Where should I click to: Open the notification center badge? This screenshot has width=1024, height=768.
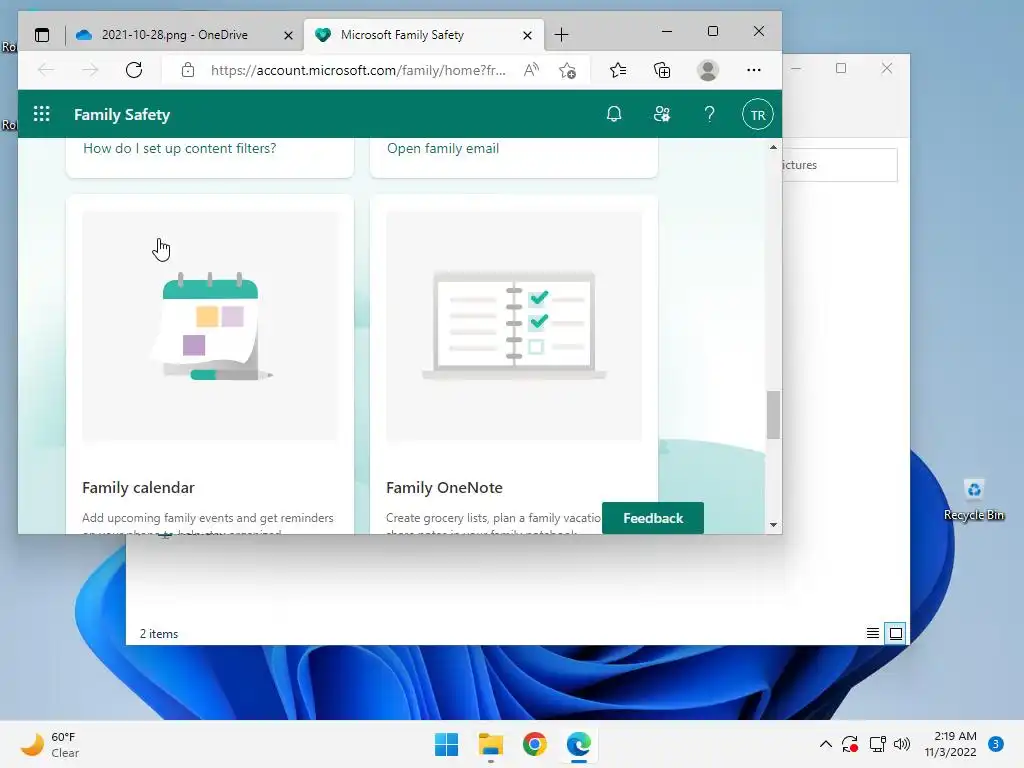(996, 744)
